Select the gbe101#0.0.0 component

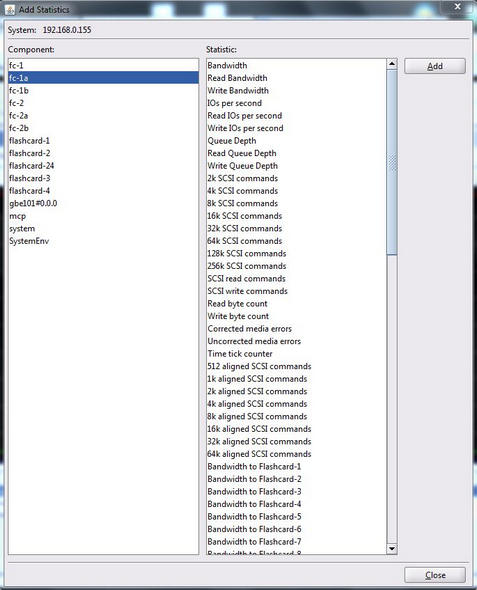103,203
